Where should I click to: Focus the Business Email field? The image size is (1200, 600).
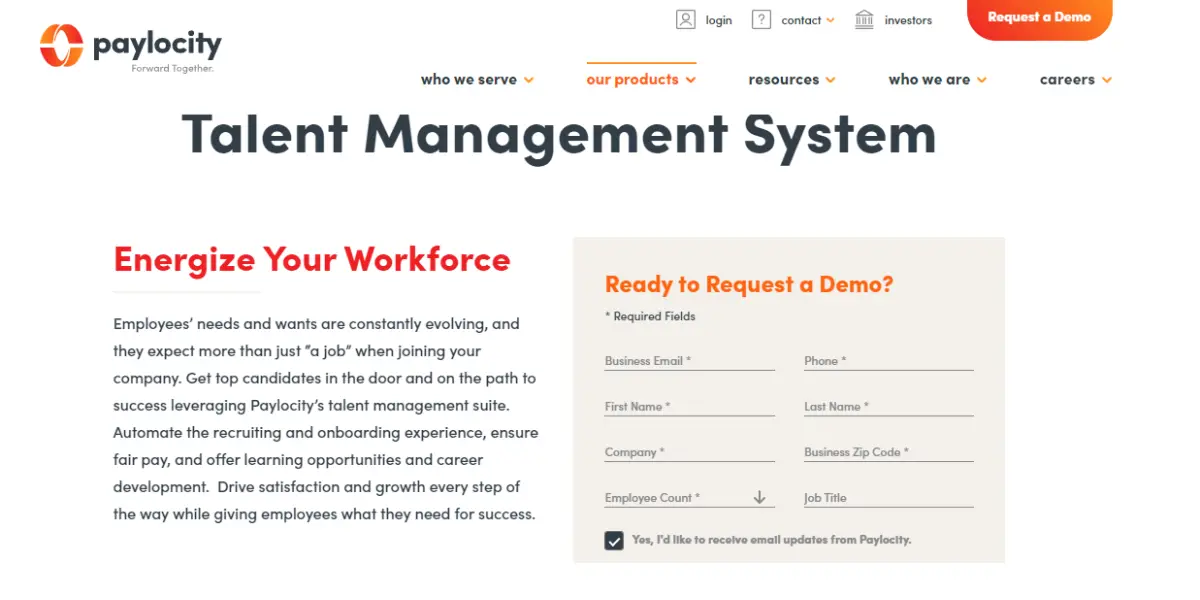(689, 360)
